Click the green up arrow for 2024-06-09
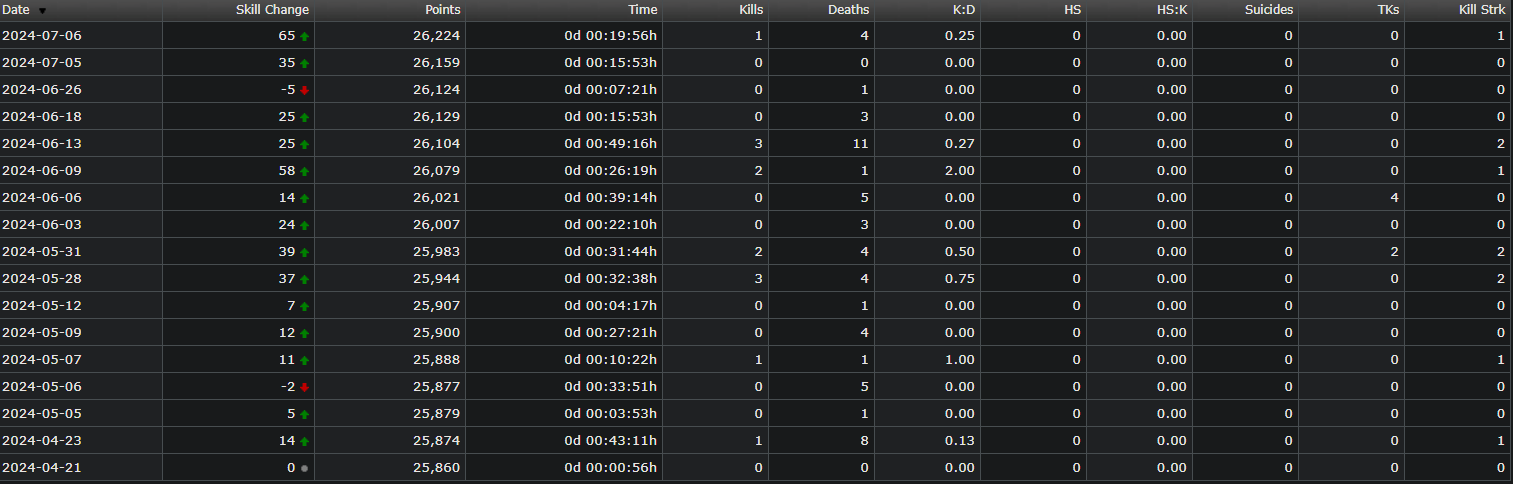The width and height of the screenshot is (1513, 484). click(304, 171)
